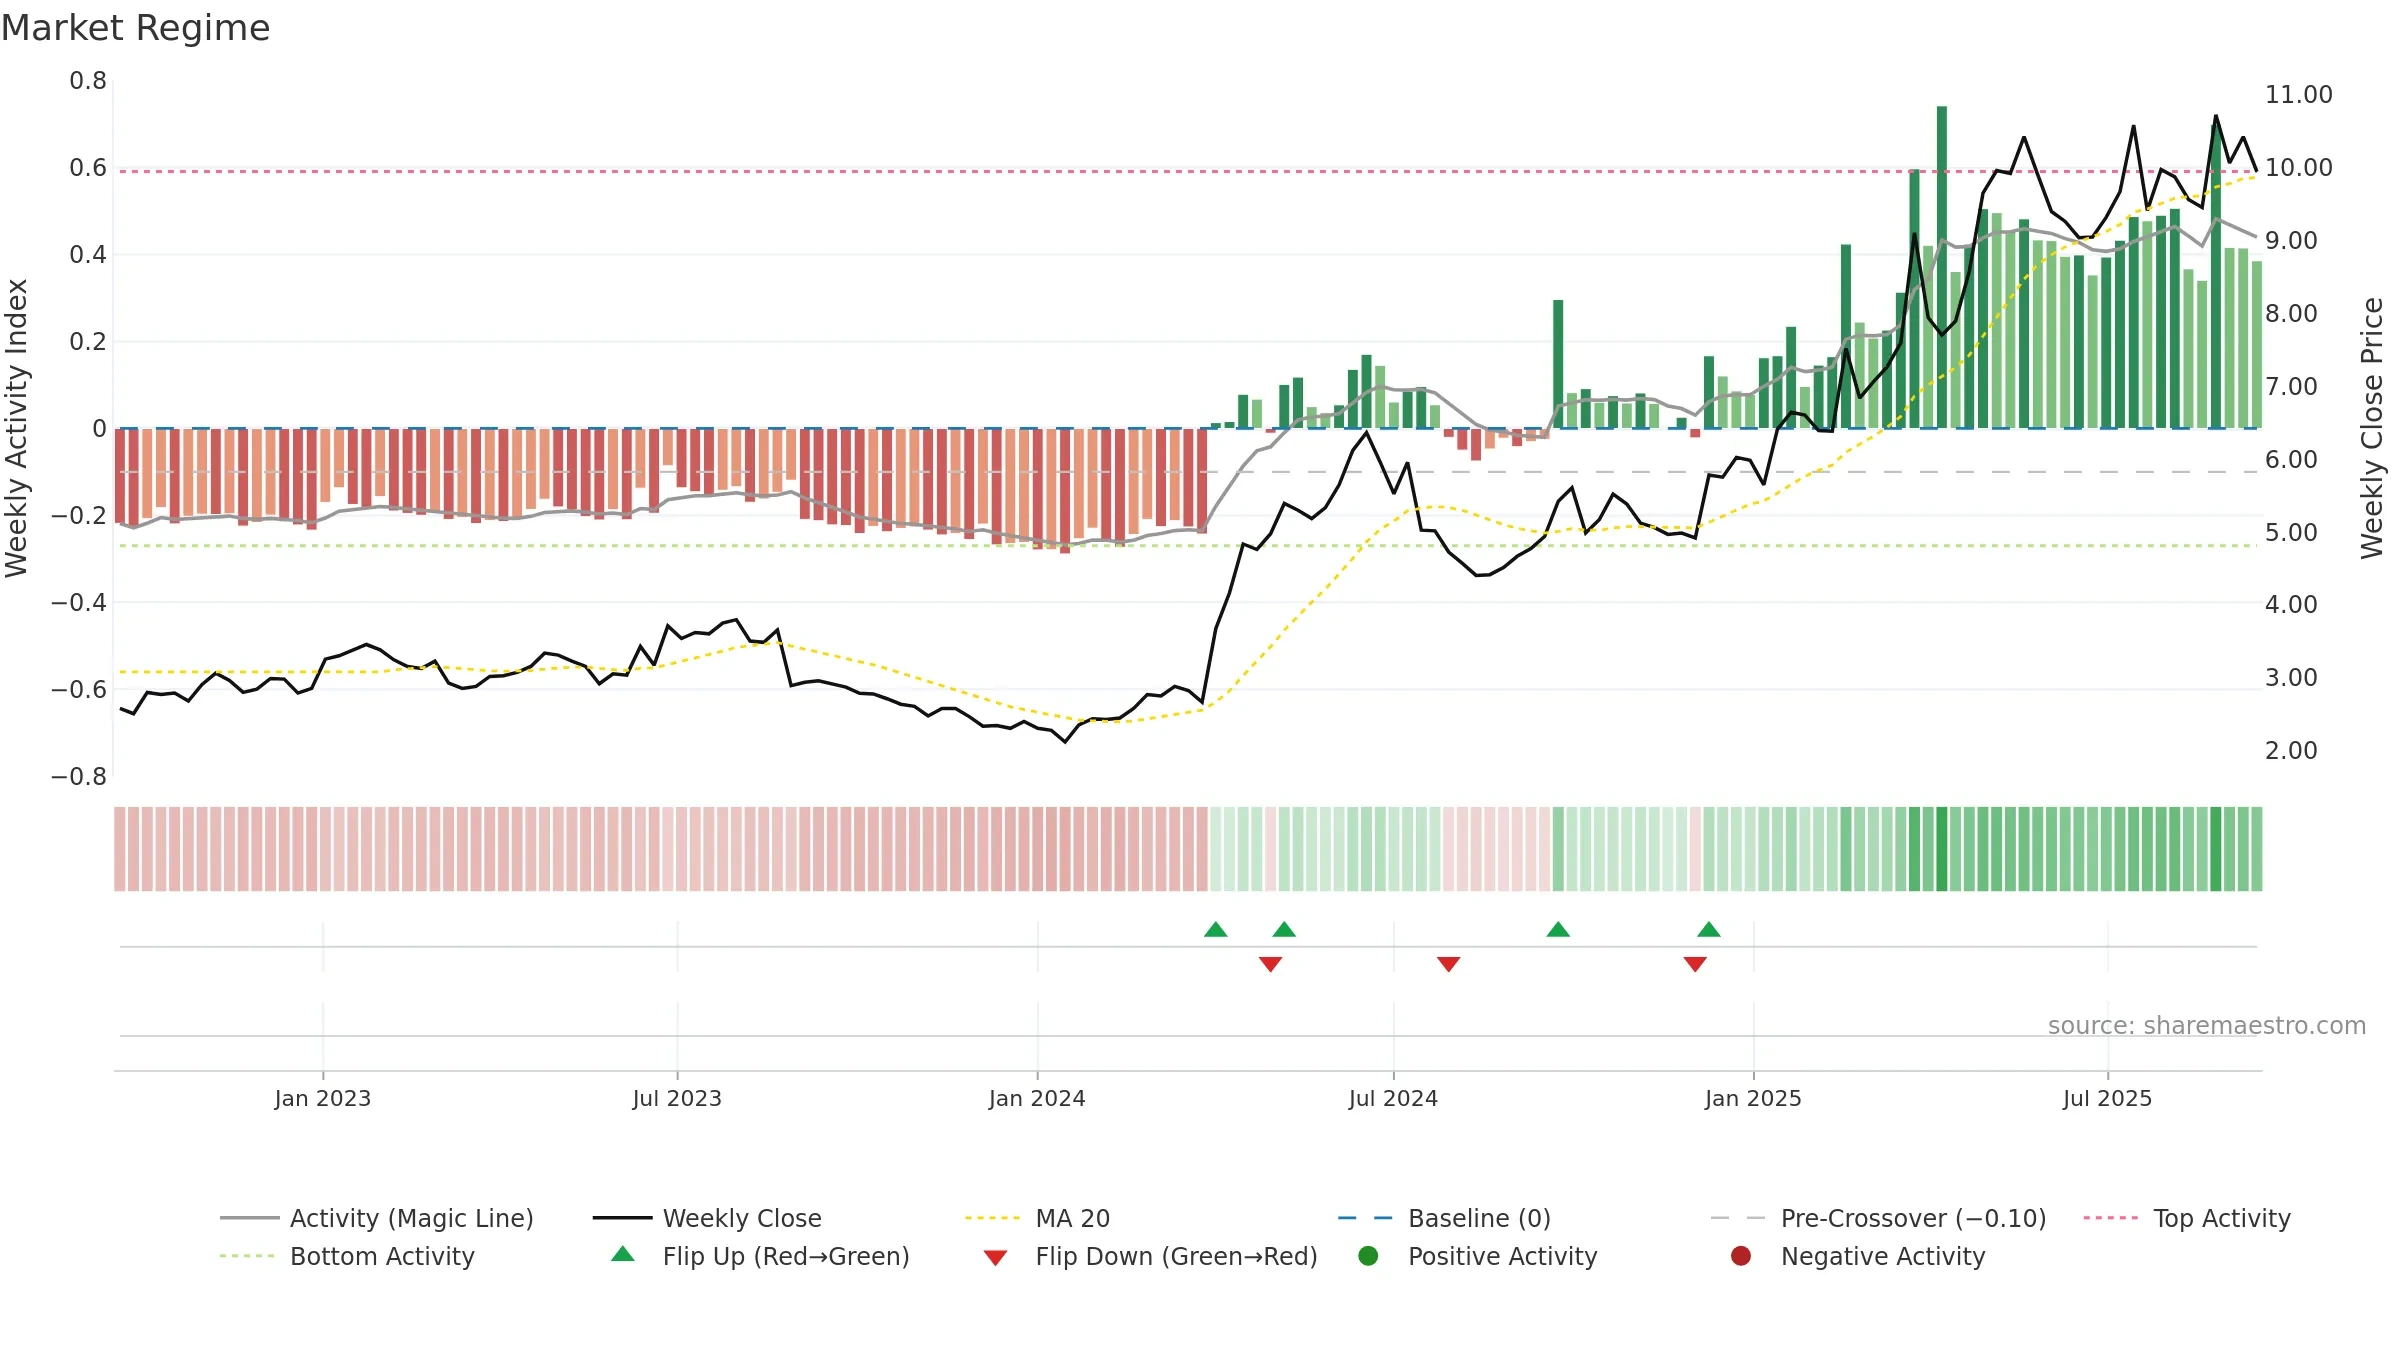Click the source: sharemaestro.com text
Viewport: 2400px width, 1350px height.
pyautogui.click(x=2207, y=1026)
